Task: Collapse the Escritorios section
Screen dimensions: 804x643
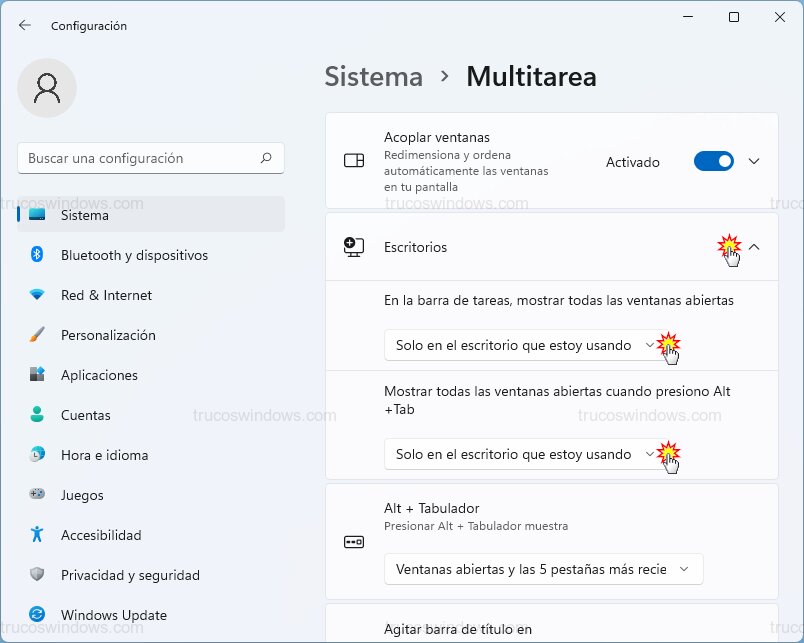Action: pos(754,247)
